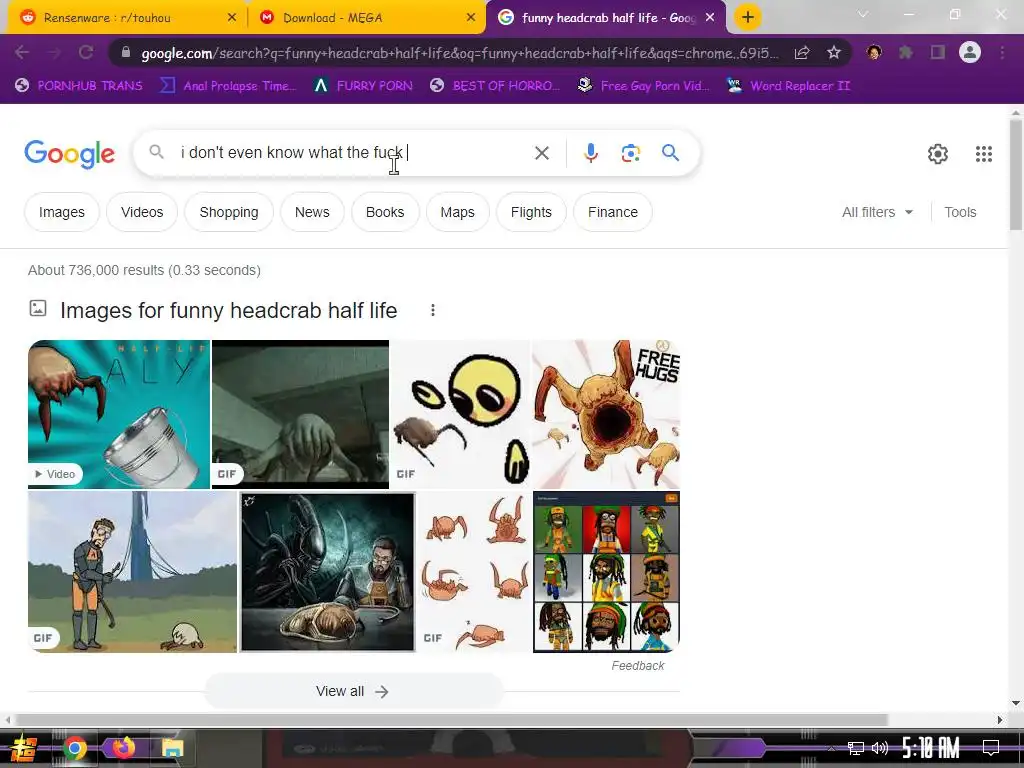Open Images for funny headcrab heading
The height and width of the screenshot is (768, 1024).
pyautogui.click(x=229, y=310)
